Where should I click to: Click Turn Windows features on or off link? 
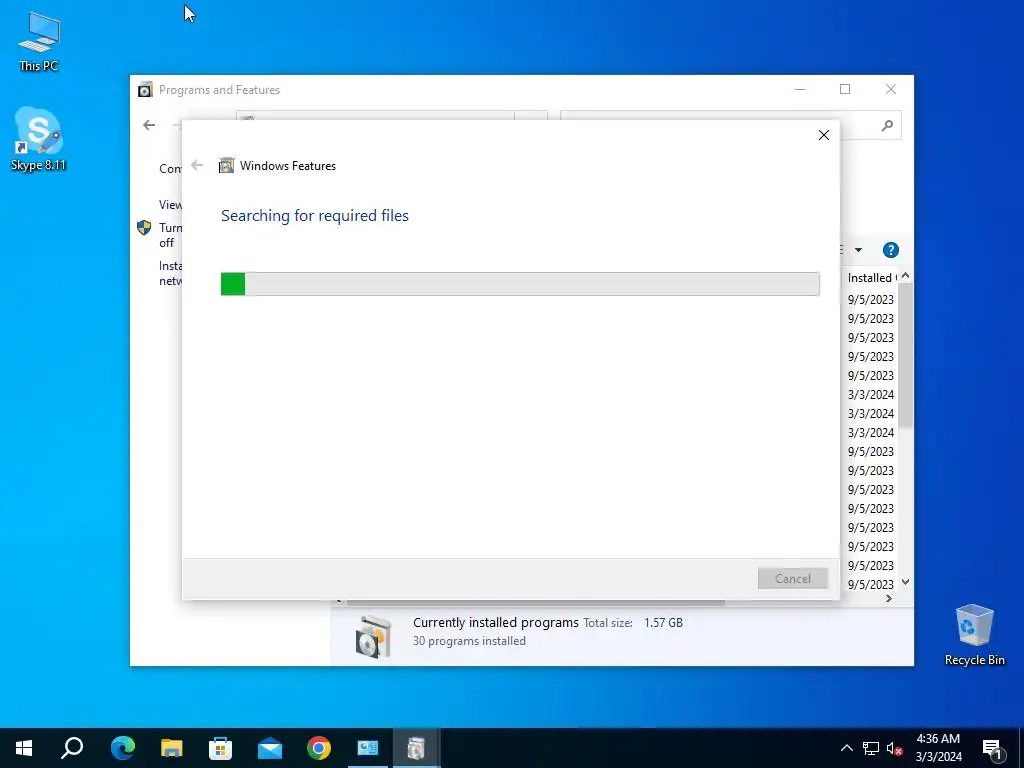170,235
